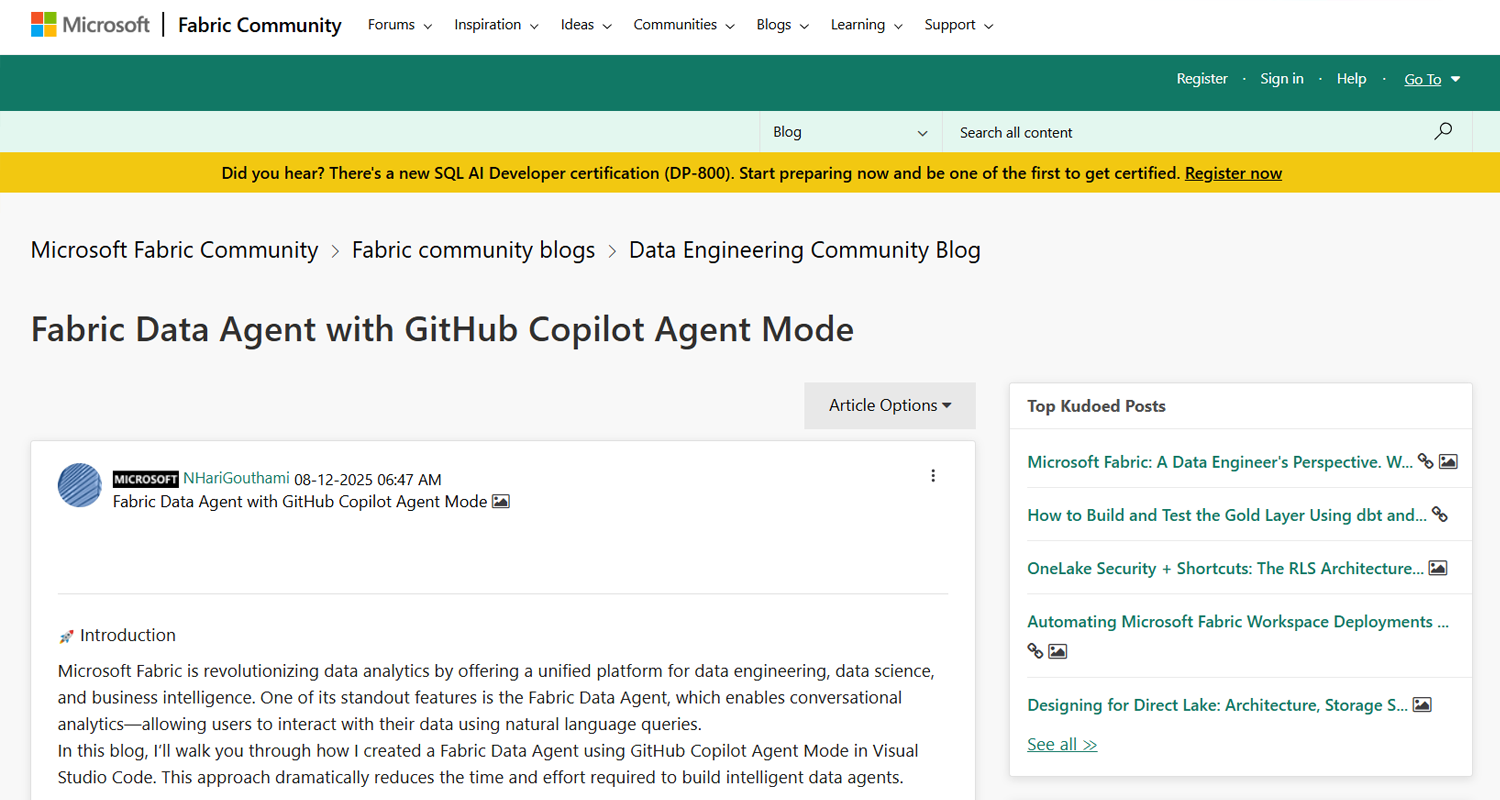This screenshot has width=1500, height=800.
Task: Open the Communities dropdown menu
Action: [x=684, y=25]
